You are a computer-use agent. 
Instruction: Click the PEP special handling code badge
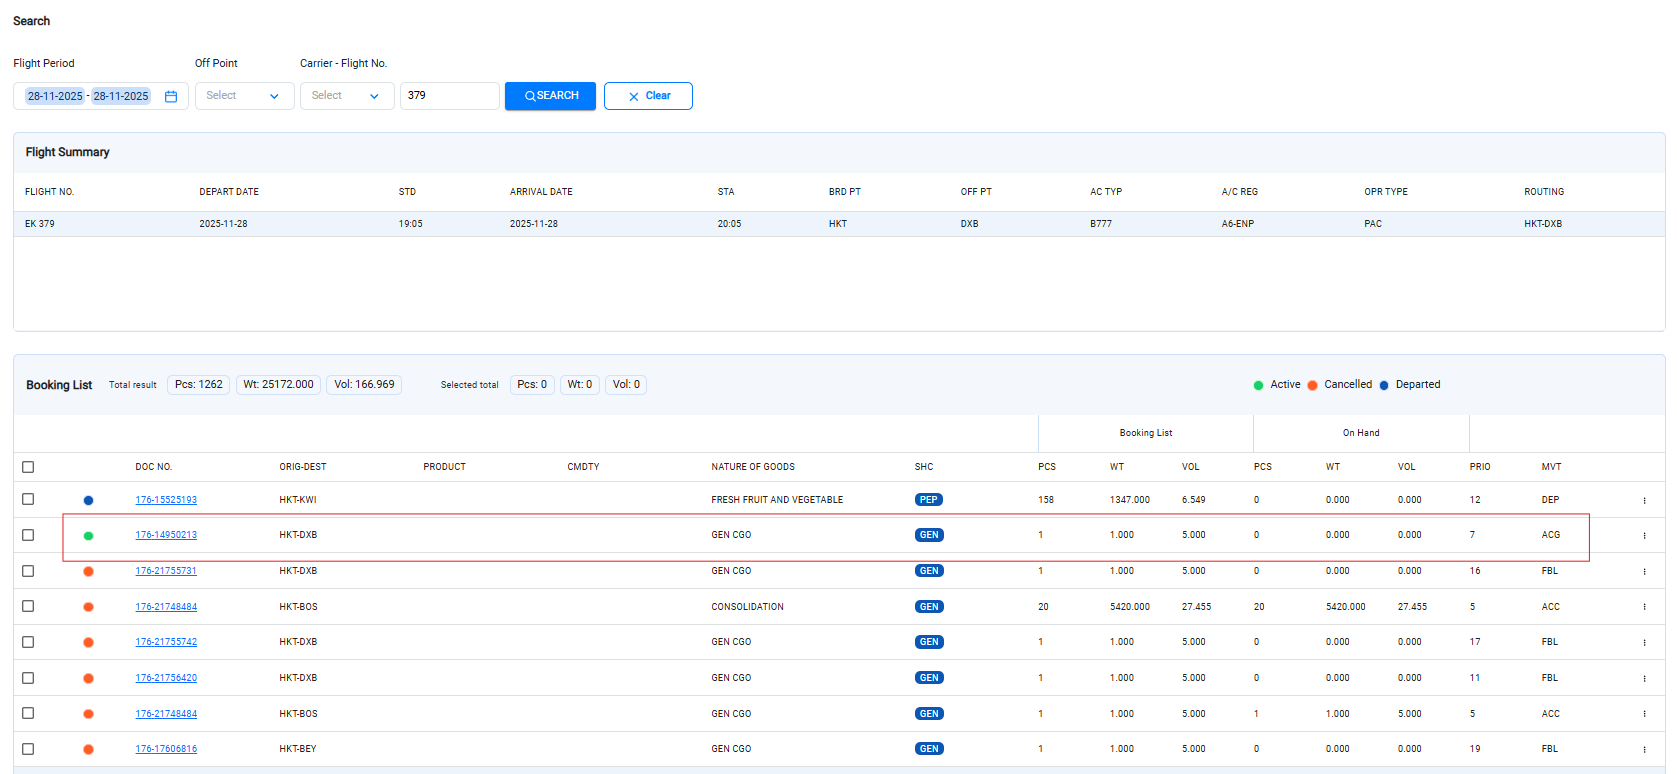click(928, 500)
